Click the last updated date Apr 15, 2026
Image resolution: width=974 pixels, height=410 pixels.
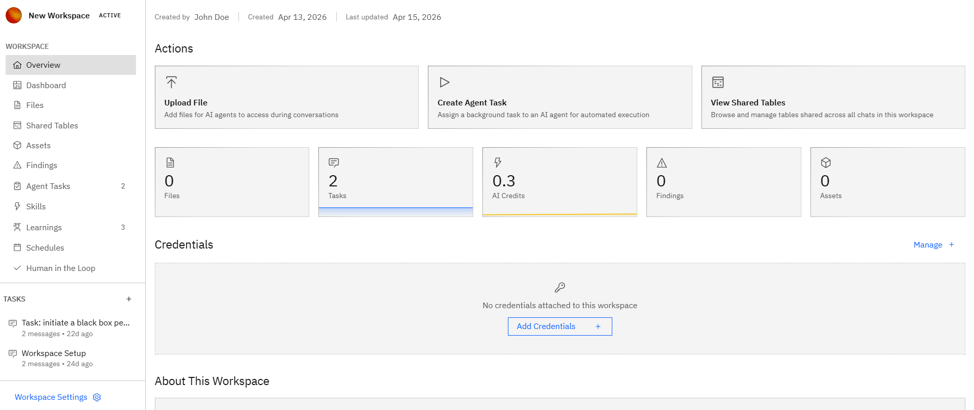417,17
